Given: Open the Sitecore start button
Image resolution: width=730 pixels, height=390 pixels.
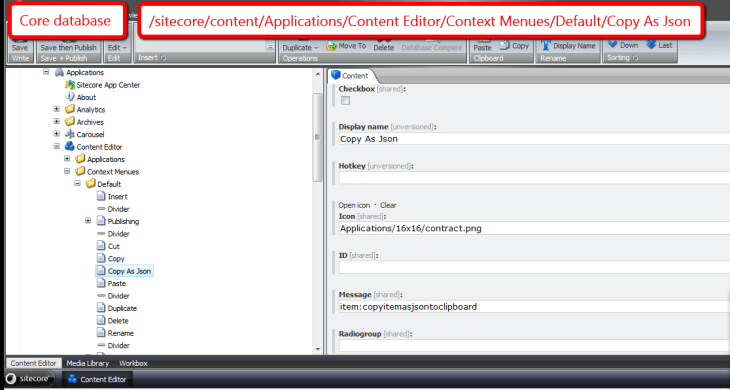Looking at the screenshot, I should click(29, 379).
